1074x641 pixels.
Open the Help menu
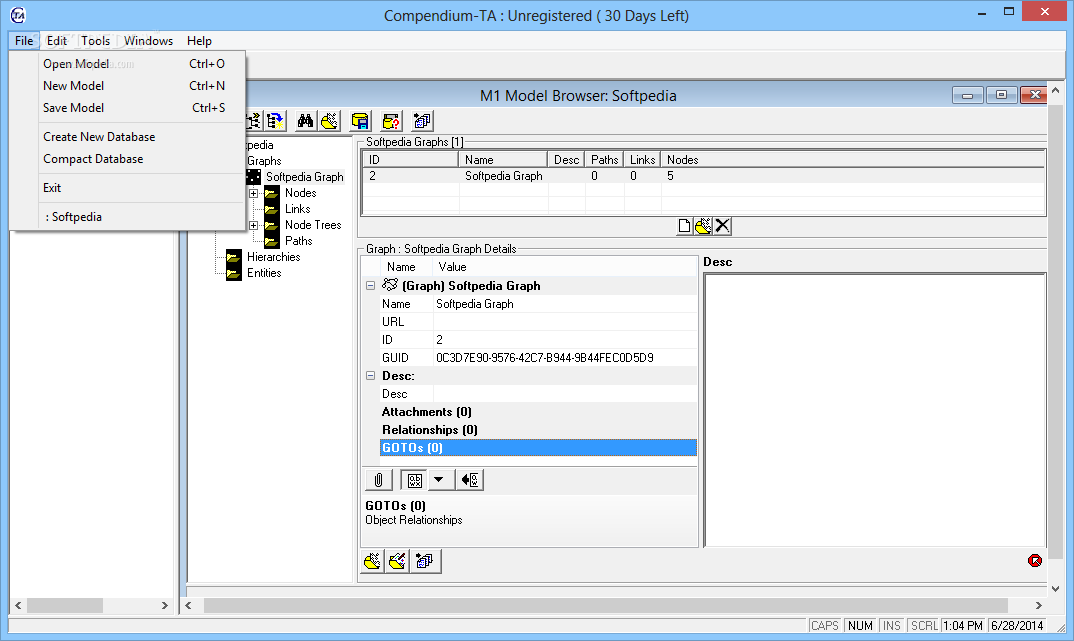click(199, 40)
